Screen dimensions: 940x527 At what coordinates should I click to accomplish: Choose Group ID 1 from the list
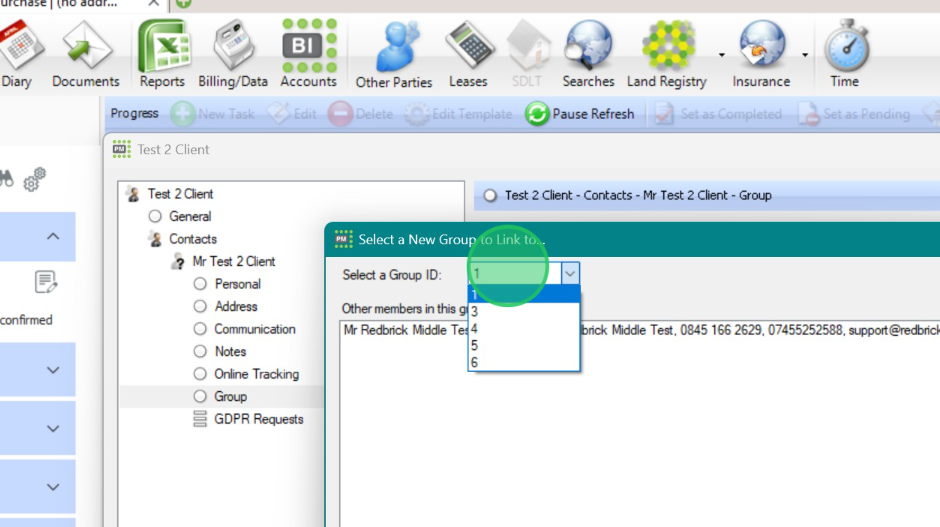pos(524,294)
